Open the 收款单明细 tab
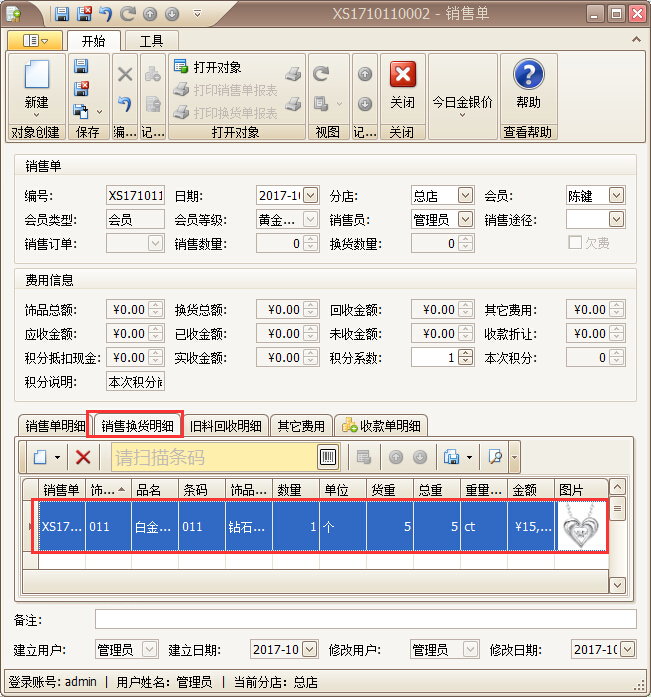Image resolution: width=651 pixels, height=697 pixels. point(382,426)
